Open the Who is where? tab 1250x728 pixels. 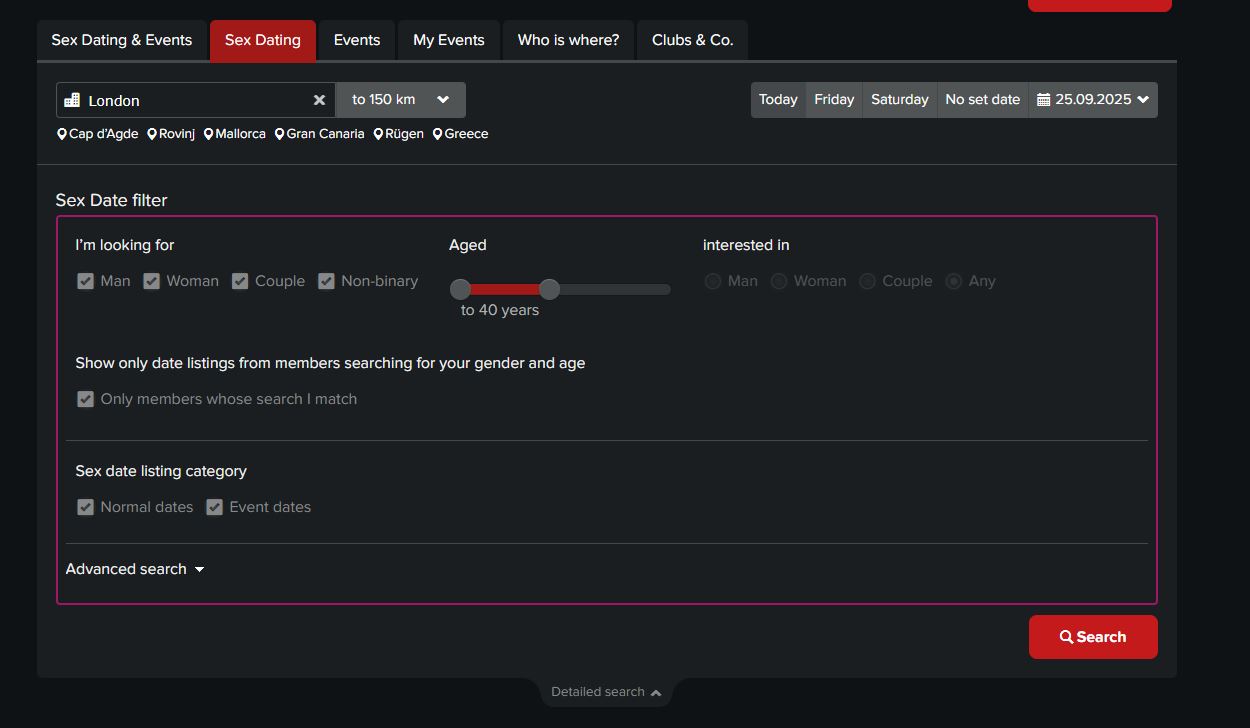[x=568, y=41]
